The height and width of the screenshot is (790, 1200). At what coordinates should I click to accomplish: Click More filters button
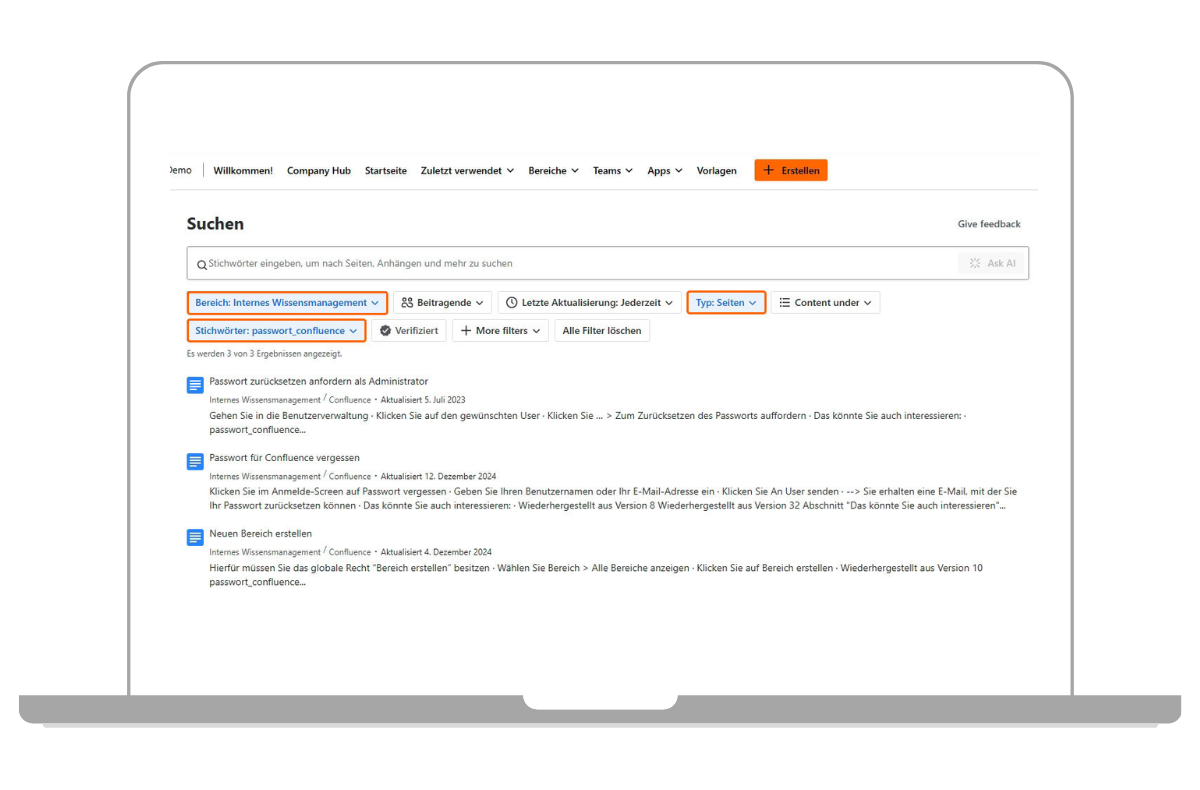500,331
